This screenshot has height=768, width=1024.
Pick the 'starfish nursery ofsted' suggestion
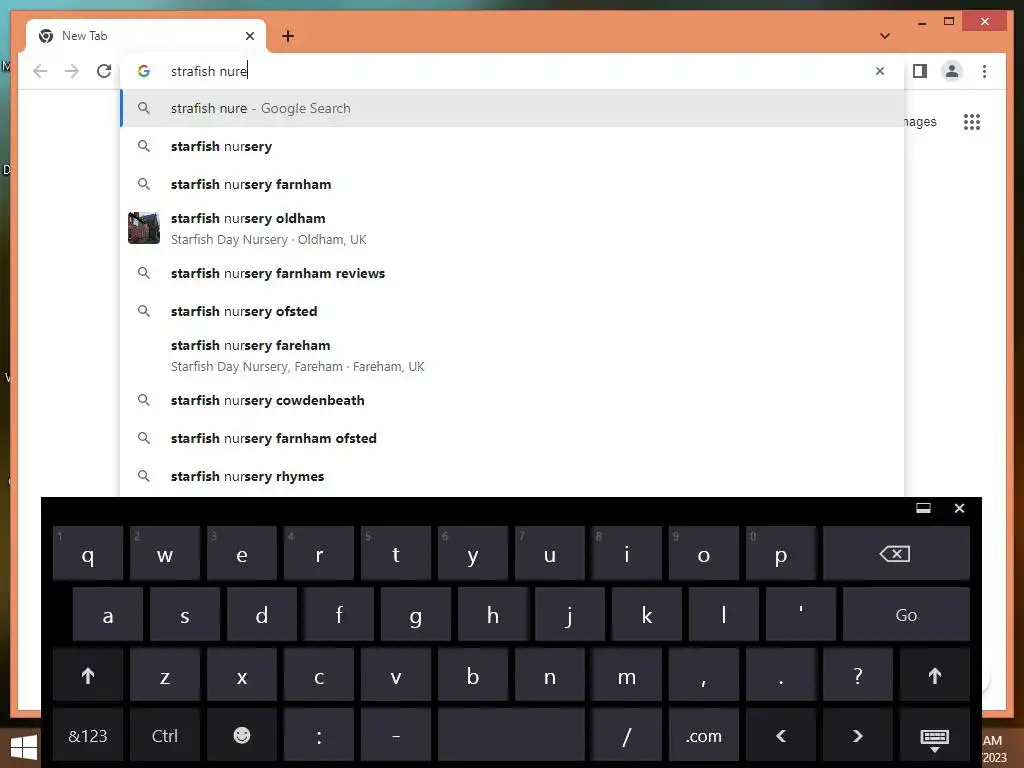click(513, 311)
